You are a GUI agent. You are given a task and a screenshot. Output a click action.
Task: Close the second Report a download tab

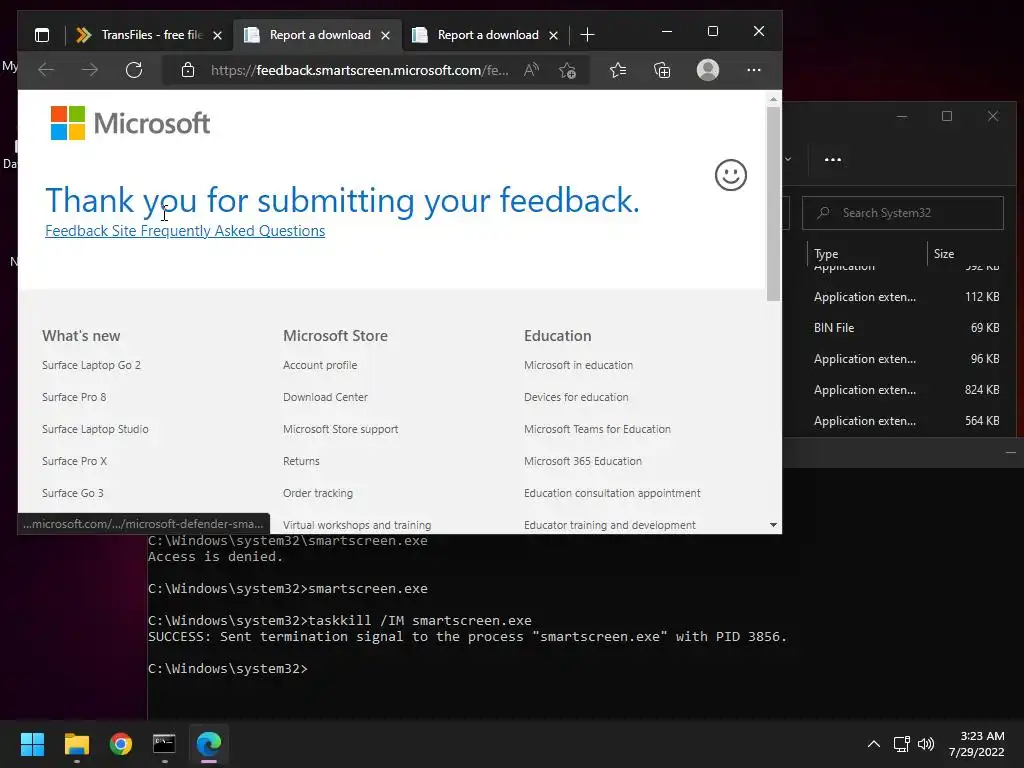tap(553, 35)
